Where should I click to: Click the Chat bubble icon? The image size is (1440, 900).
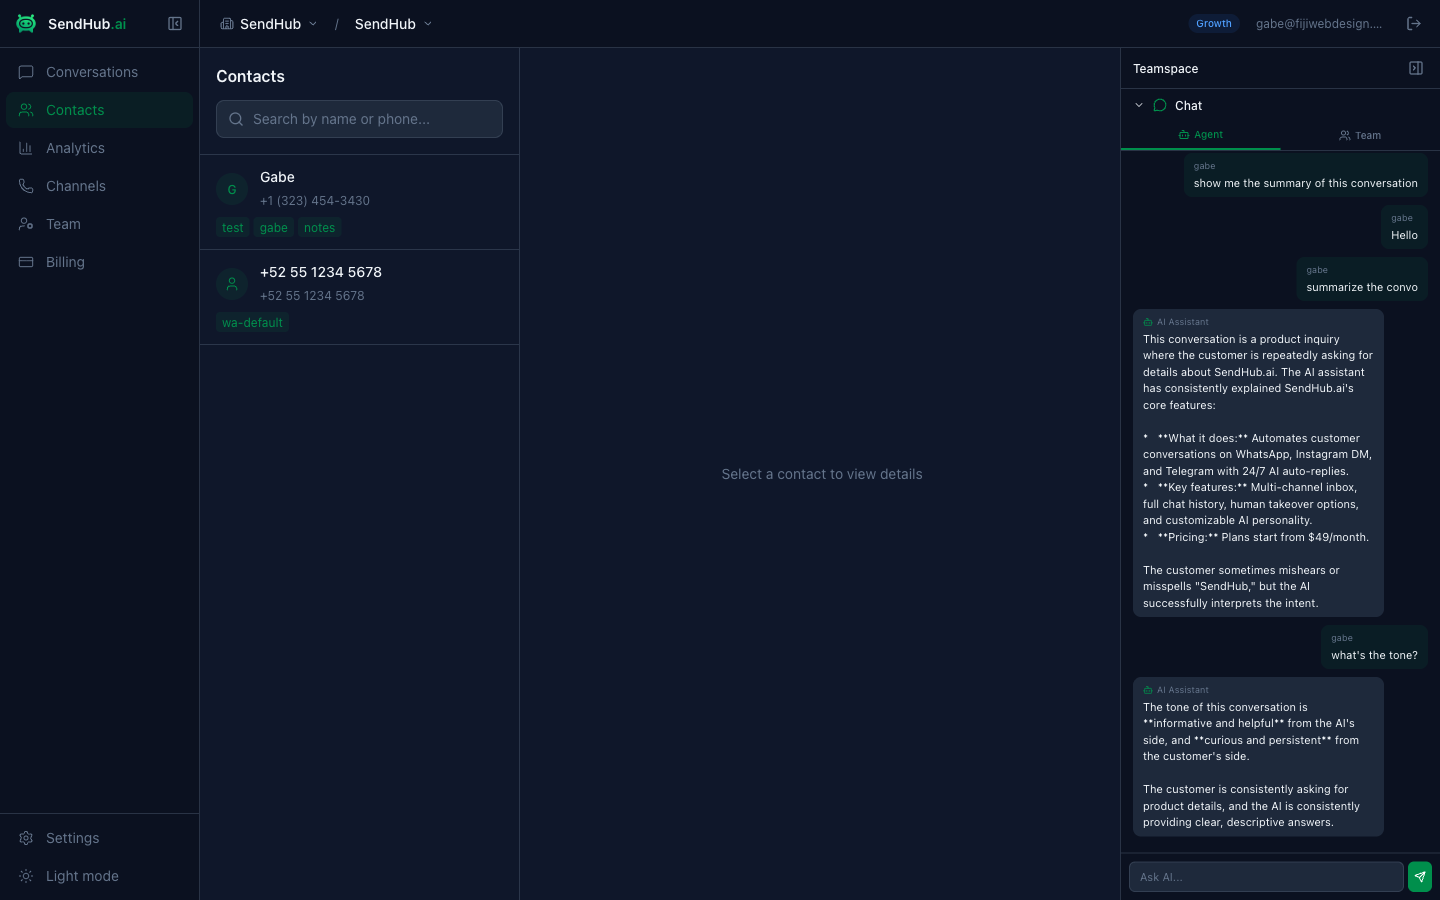(1160, 105)
